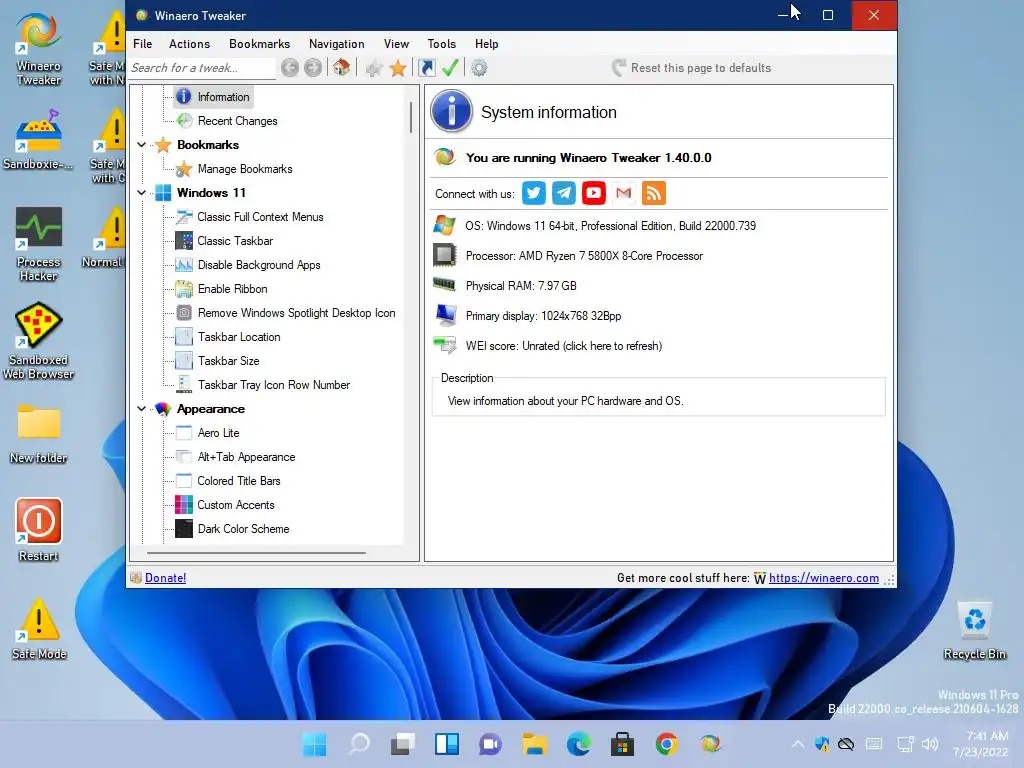
Task: Open Microsoft Edge from the taskbar
Action: (579, 744)
